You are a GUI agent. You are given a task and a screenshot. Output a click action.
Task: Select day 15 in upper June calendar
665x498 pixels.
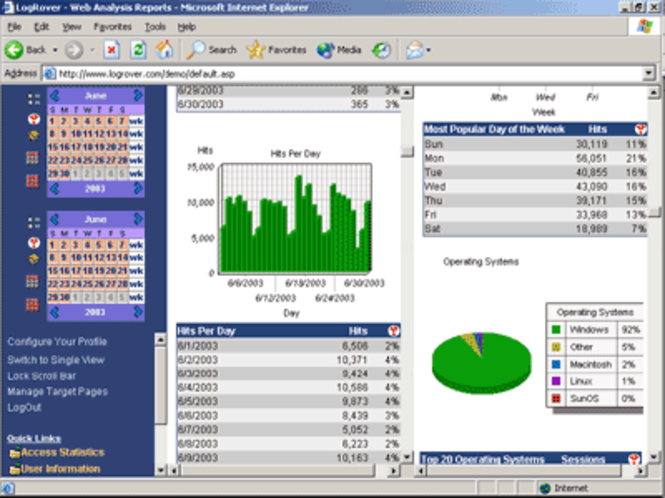[x=53, y=148]
